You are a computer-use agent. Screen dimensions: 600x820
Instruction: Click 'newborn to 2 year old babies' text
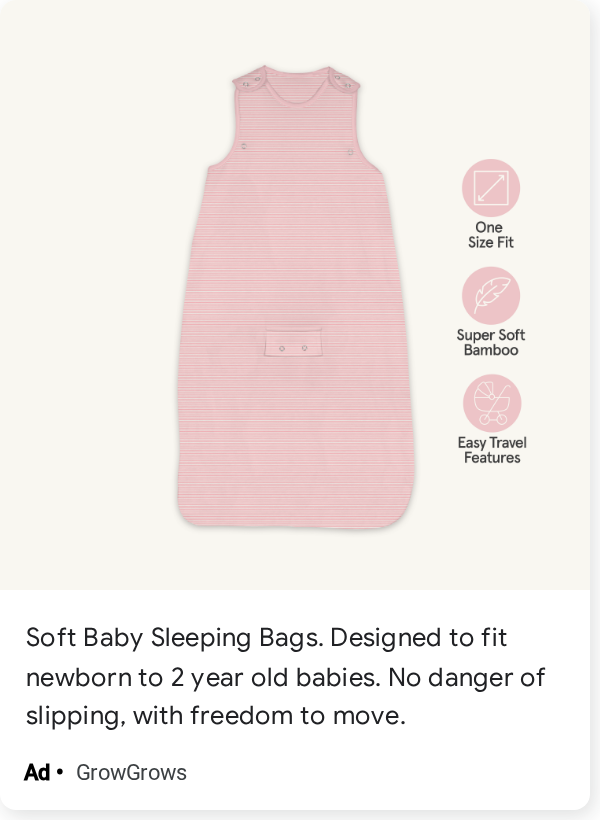coord(203,677)
